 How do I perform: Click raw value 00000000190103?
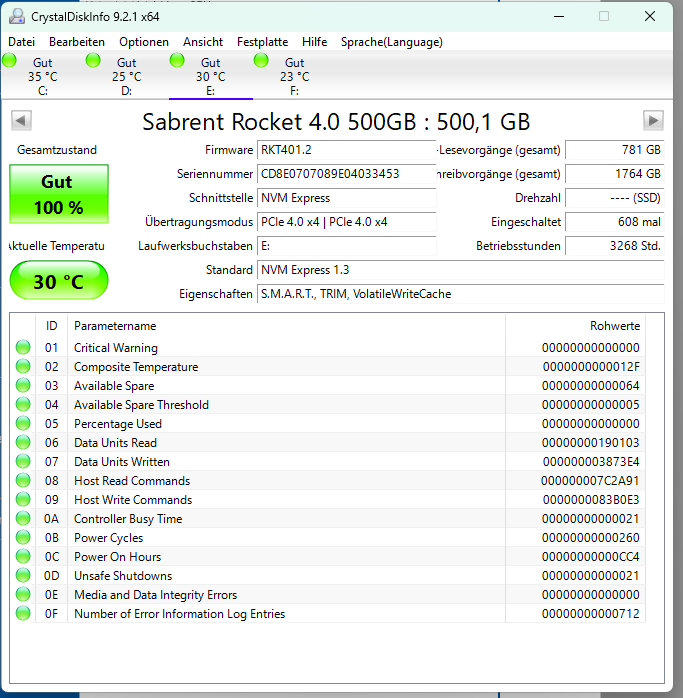(x=591, y=442)
